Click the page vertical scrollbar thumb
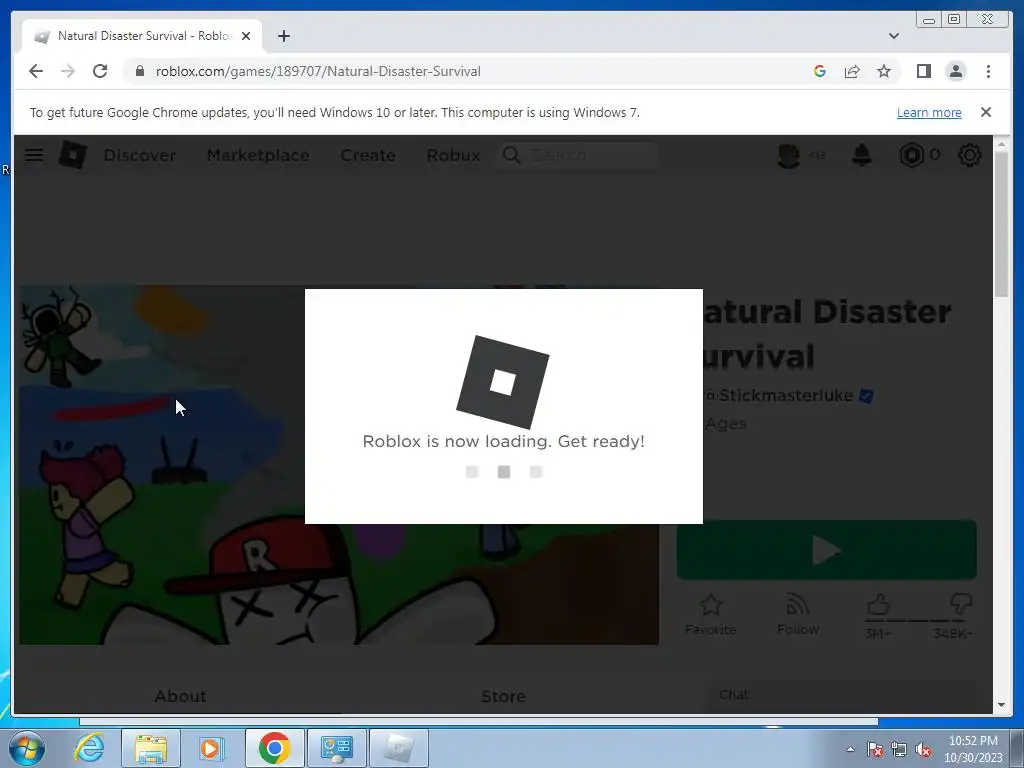This screenshot has height=768, width=1024. coord(1001,224)
